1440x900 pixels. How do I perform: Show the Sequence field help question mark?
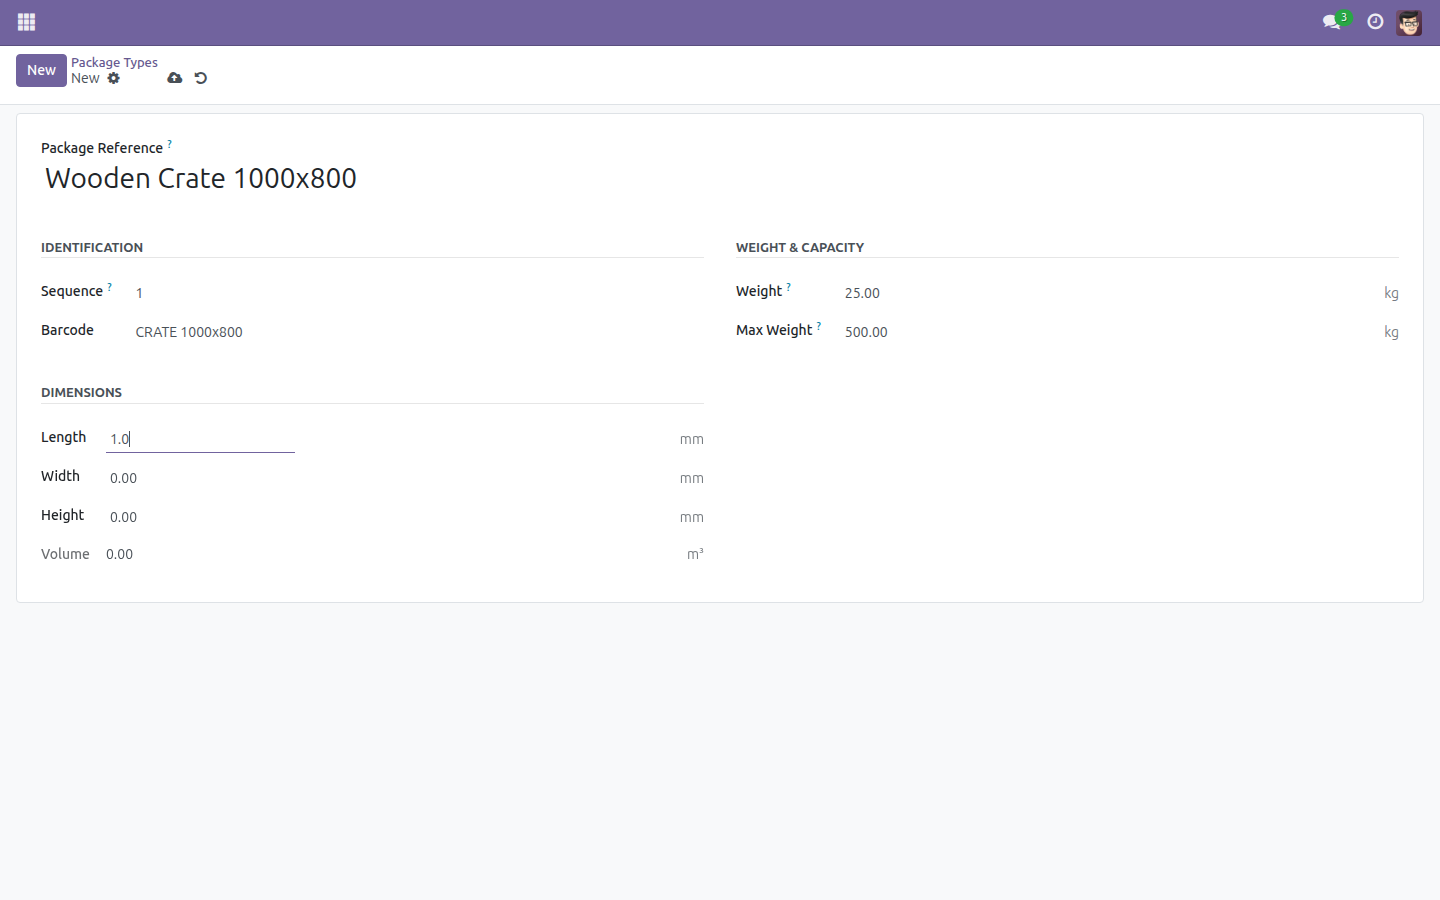pos(110,287)
